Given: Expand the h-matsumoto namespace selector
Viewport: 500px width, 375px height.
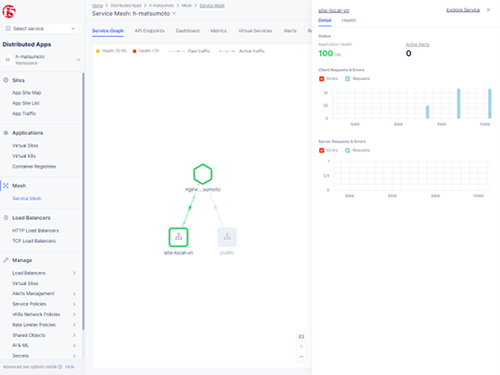Looking at the screenshot, I should [x=41, y=60].
